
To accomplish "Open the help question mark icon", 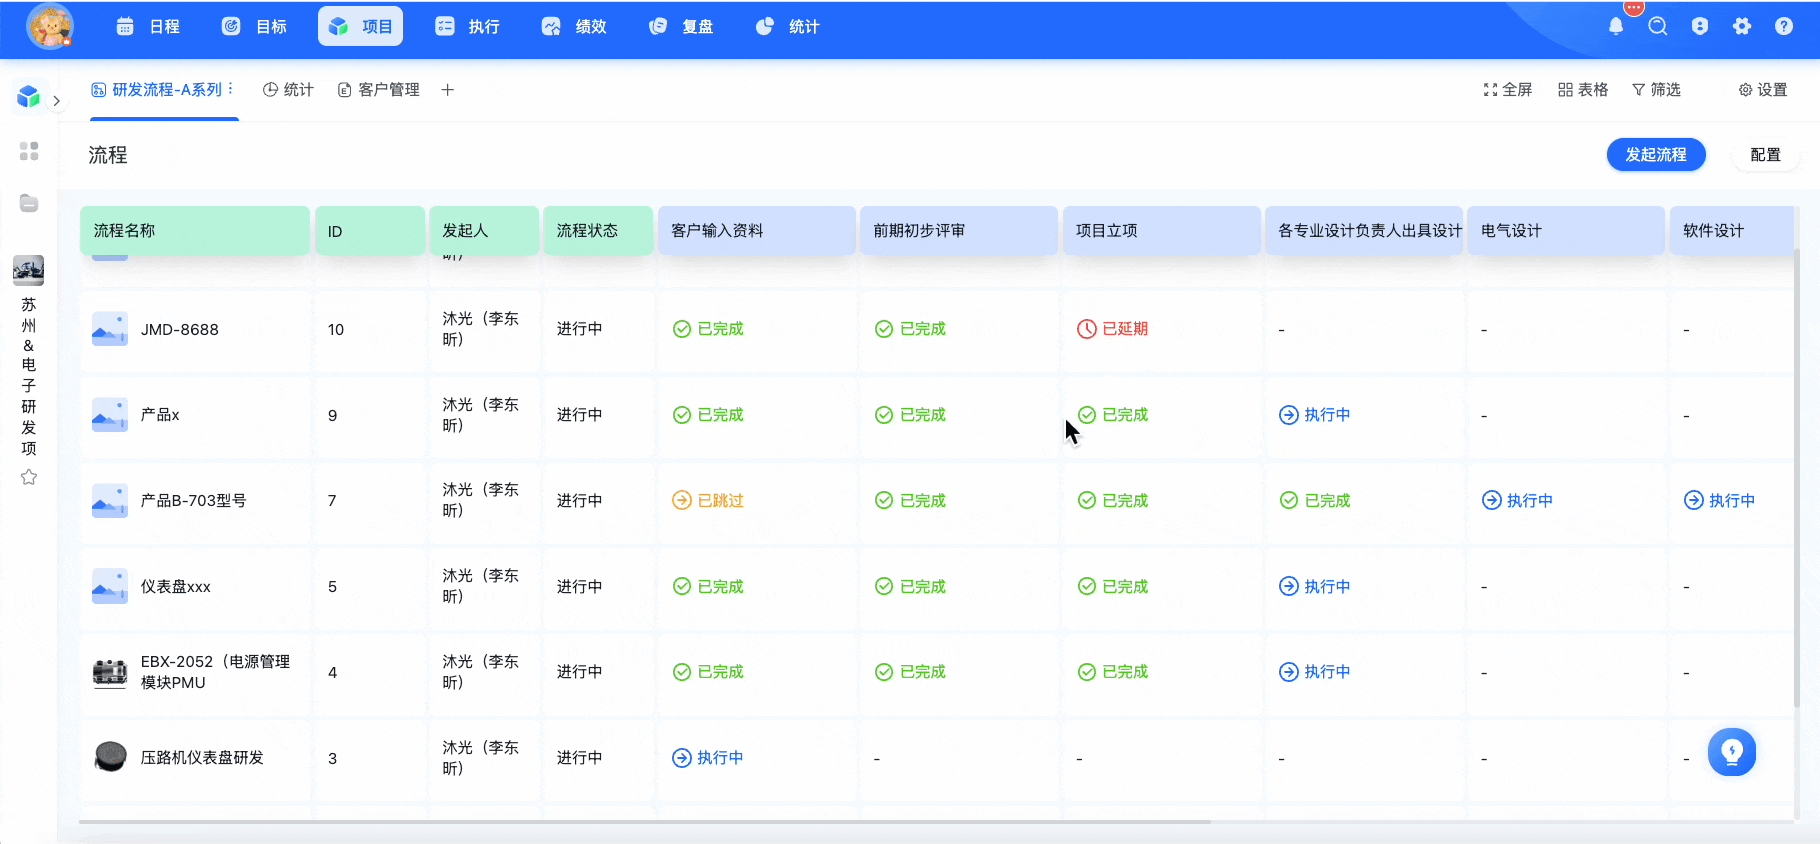I will (x=1784, y=27).
